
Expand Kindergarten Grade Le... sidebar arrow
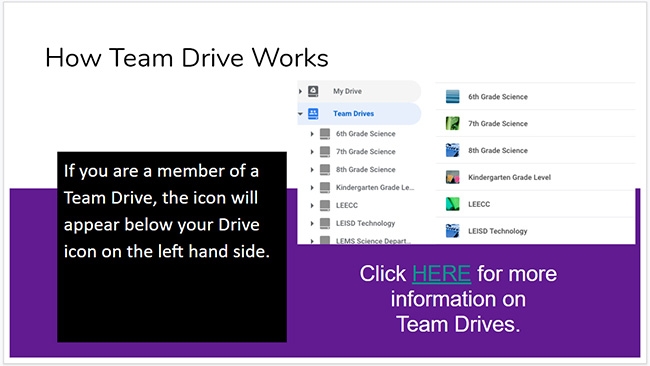[312, 187]
